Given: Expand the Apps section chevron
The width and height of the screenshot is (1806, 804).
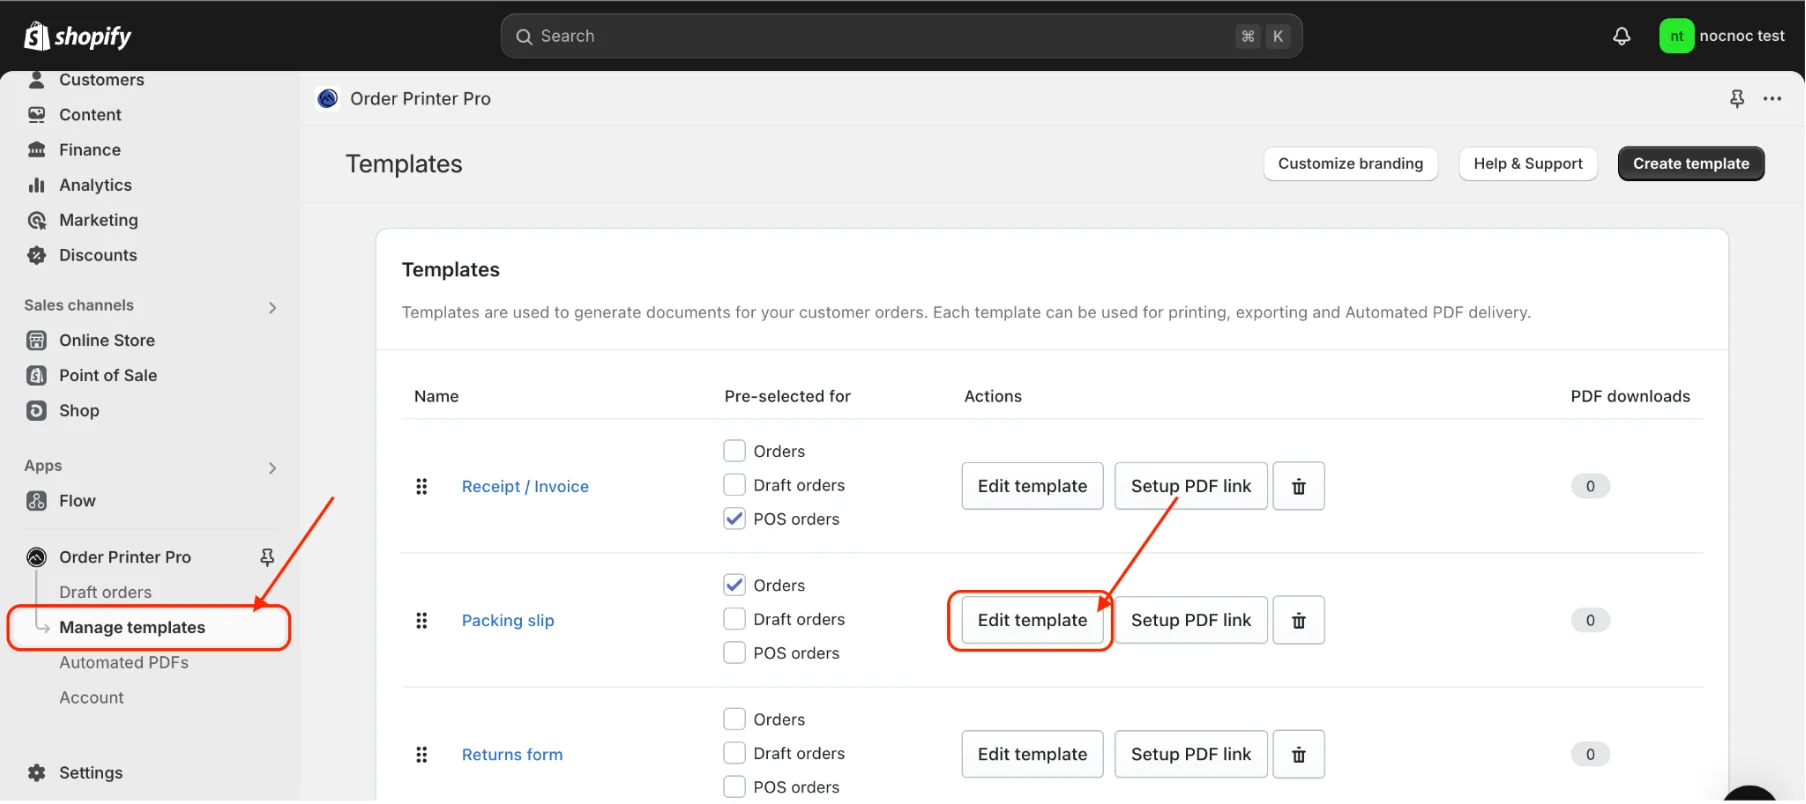Looking at the screenshot, I should pos(272,468).
